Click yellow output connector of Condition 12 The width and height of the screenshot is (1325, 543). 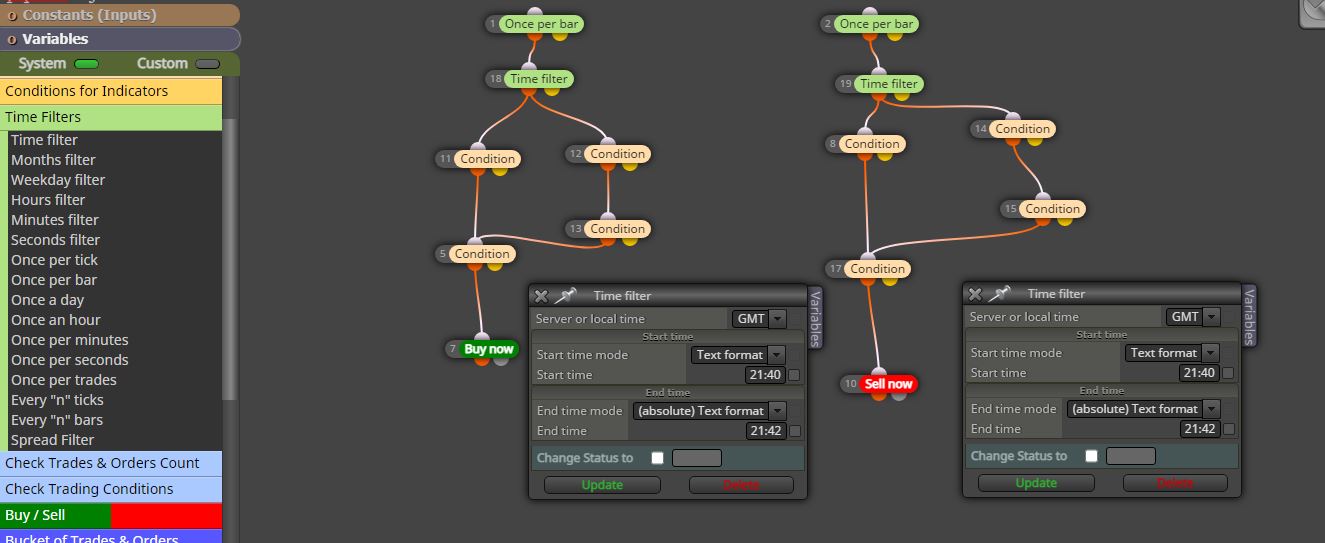(x=629, y=166)
